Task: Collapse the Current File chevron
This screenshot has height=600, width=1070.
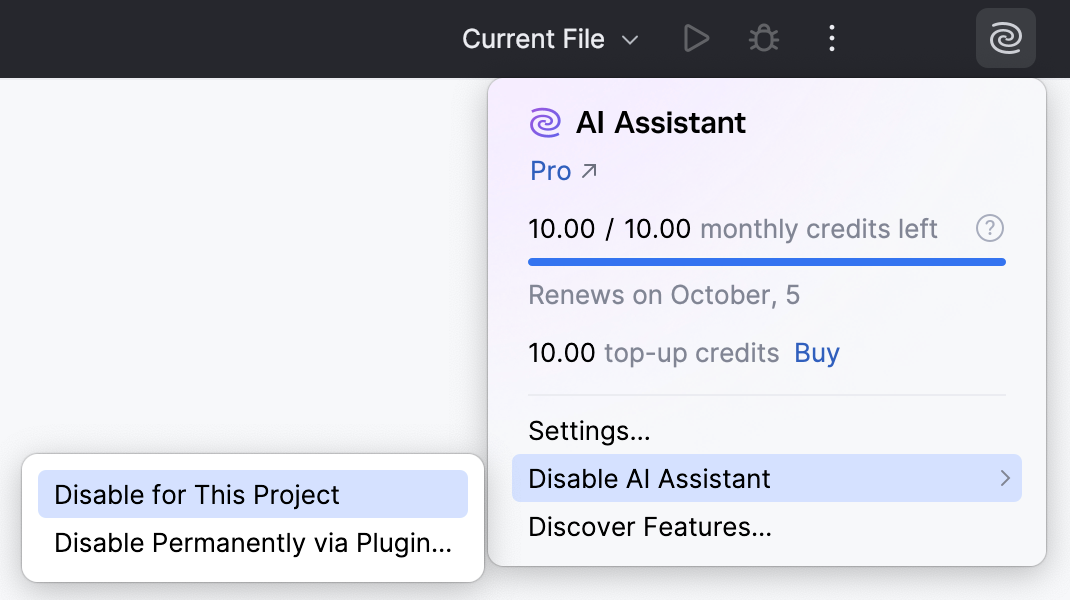Action: [x=631, y=40]
